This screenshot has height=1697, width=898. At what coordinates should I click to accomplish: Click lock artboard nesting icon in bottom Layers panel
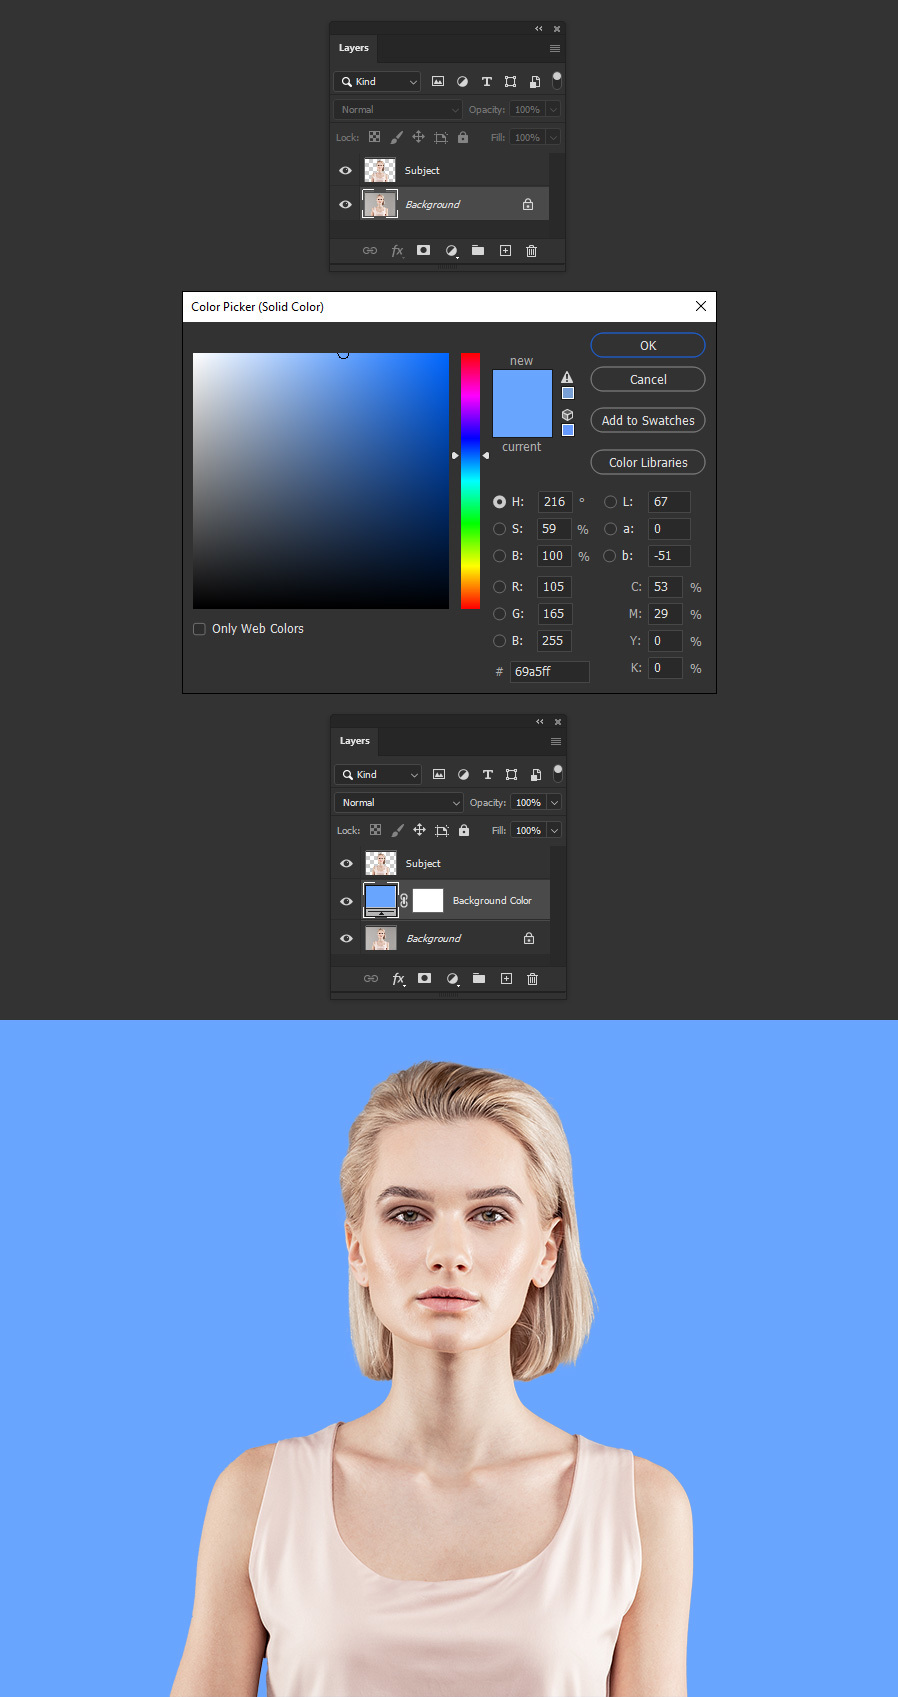click(x=441, y=830)
